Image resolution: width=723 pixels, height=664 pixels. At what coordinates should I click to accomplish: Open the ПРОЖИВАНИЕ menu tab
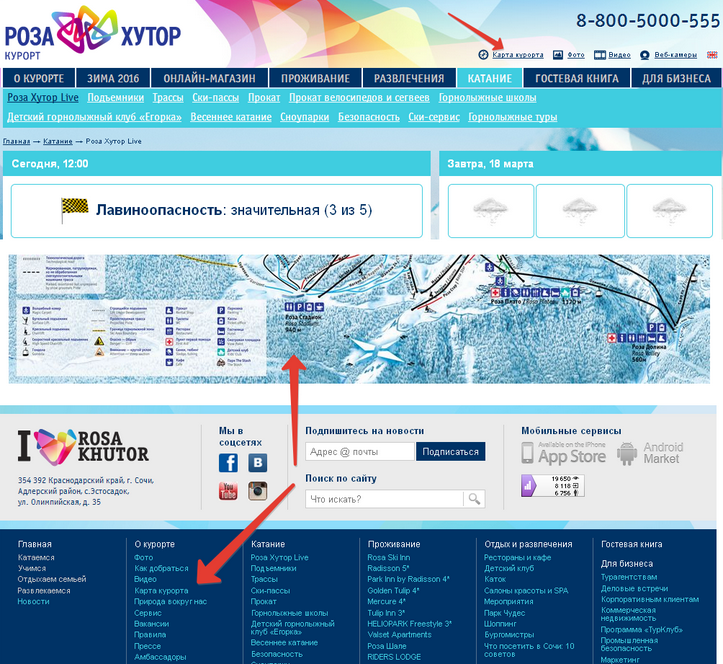click(x=315, y=78)
